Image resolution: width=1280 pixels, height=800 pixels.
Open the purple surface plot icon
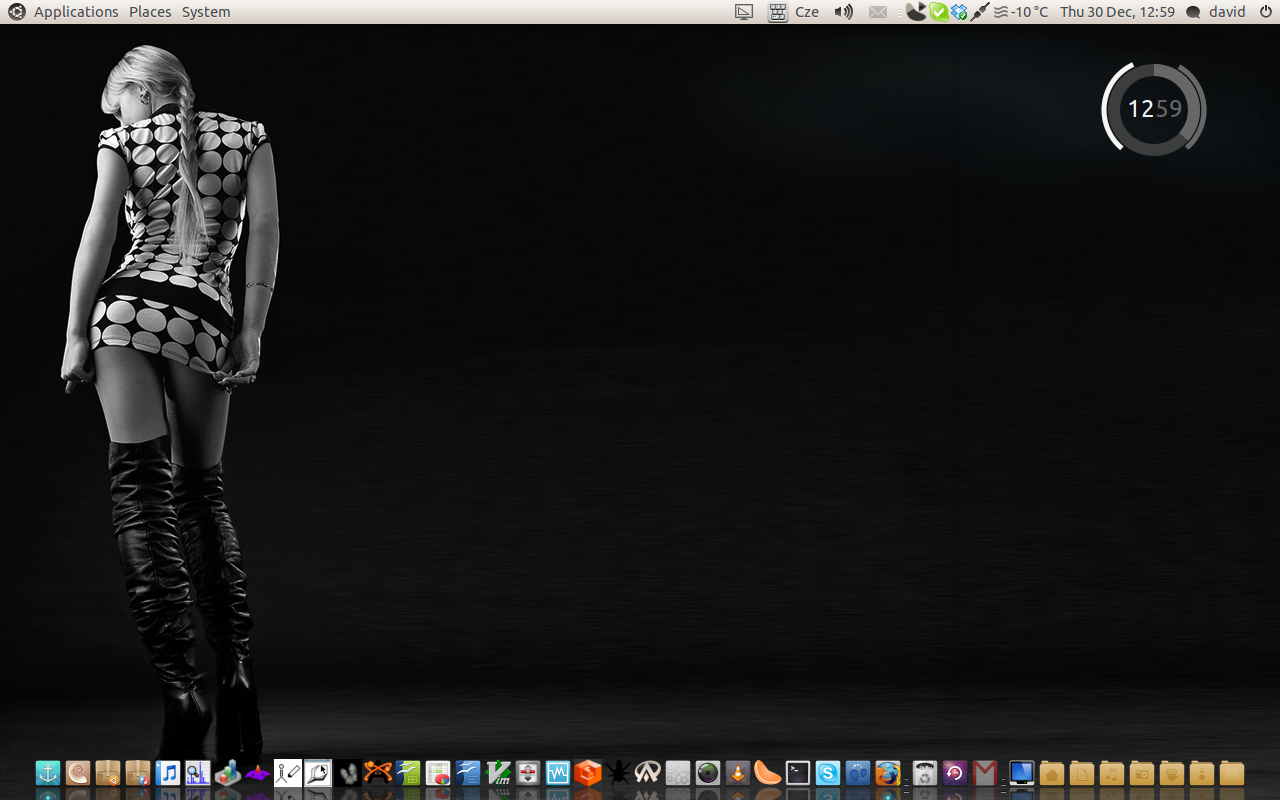(258, 773)
